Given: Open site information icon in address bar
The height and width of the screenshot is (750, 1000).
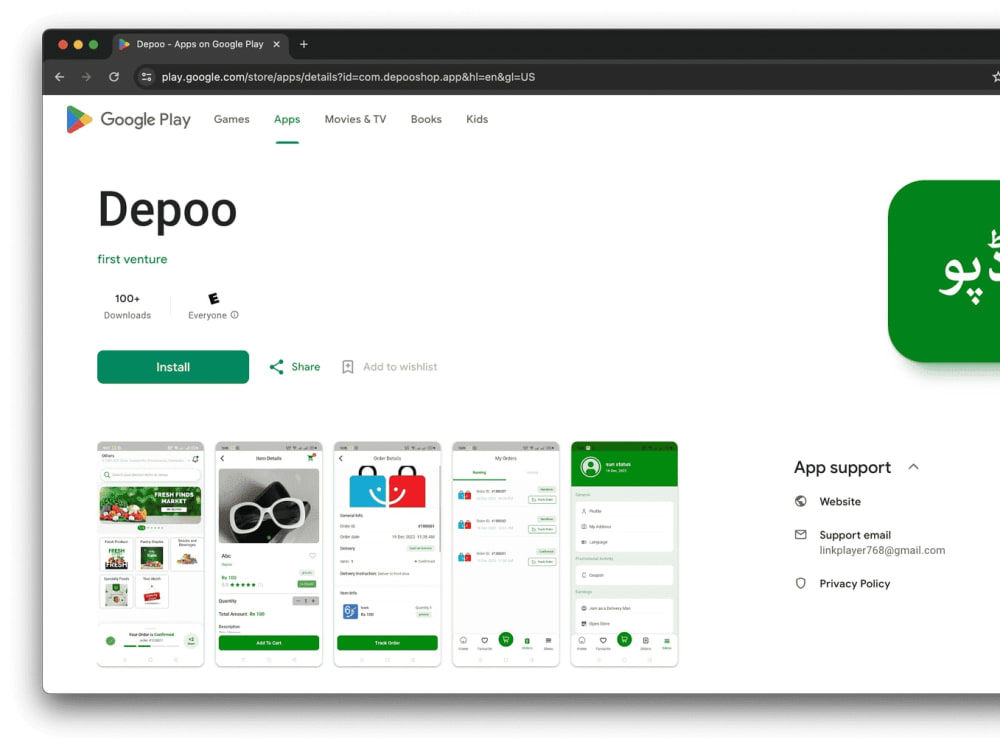Looking at the screenshot, I should (x=146, y=77).
